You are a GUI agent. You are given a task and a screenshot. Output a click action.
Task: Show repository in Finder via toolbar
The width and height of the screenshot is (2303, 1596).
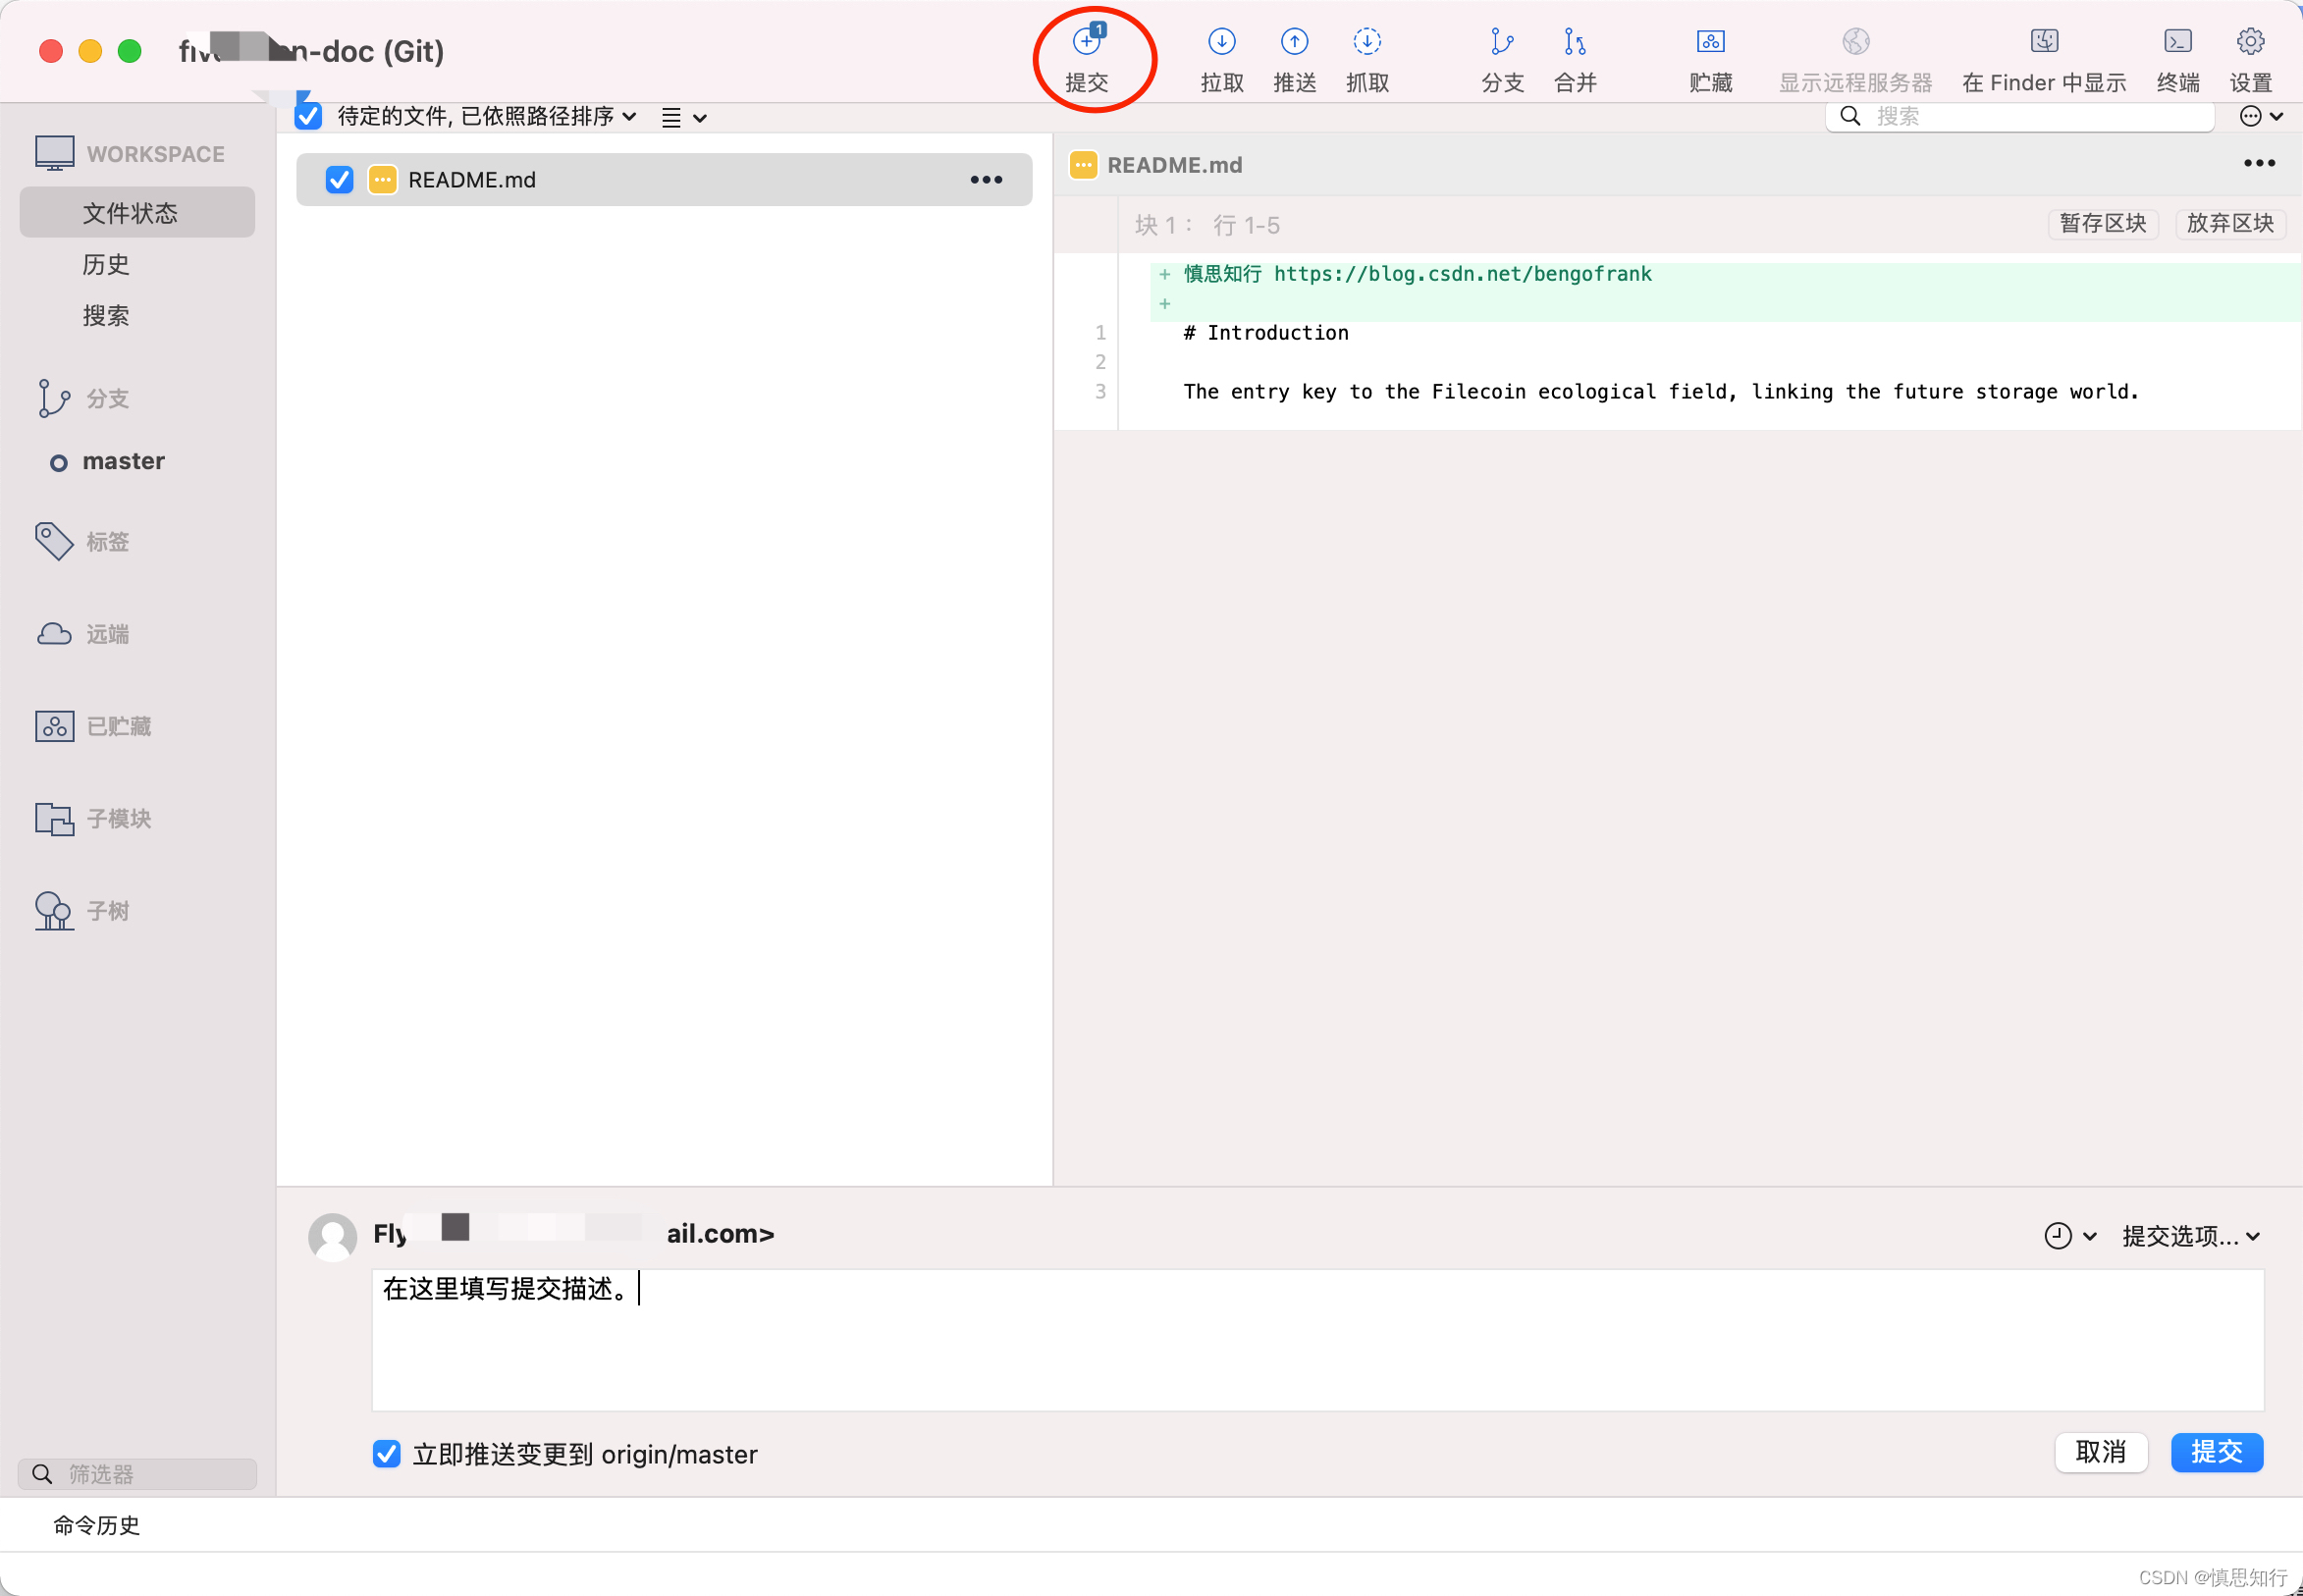pos(2043,43)
